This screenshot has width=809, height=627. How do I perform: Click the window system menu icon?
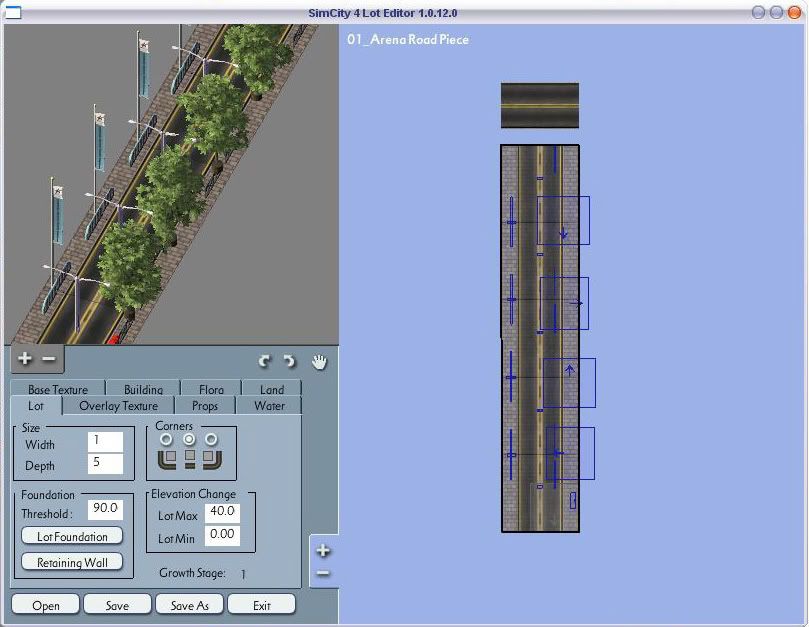click(x=13, y=12)
